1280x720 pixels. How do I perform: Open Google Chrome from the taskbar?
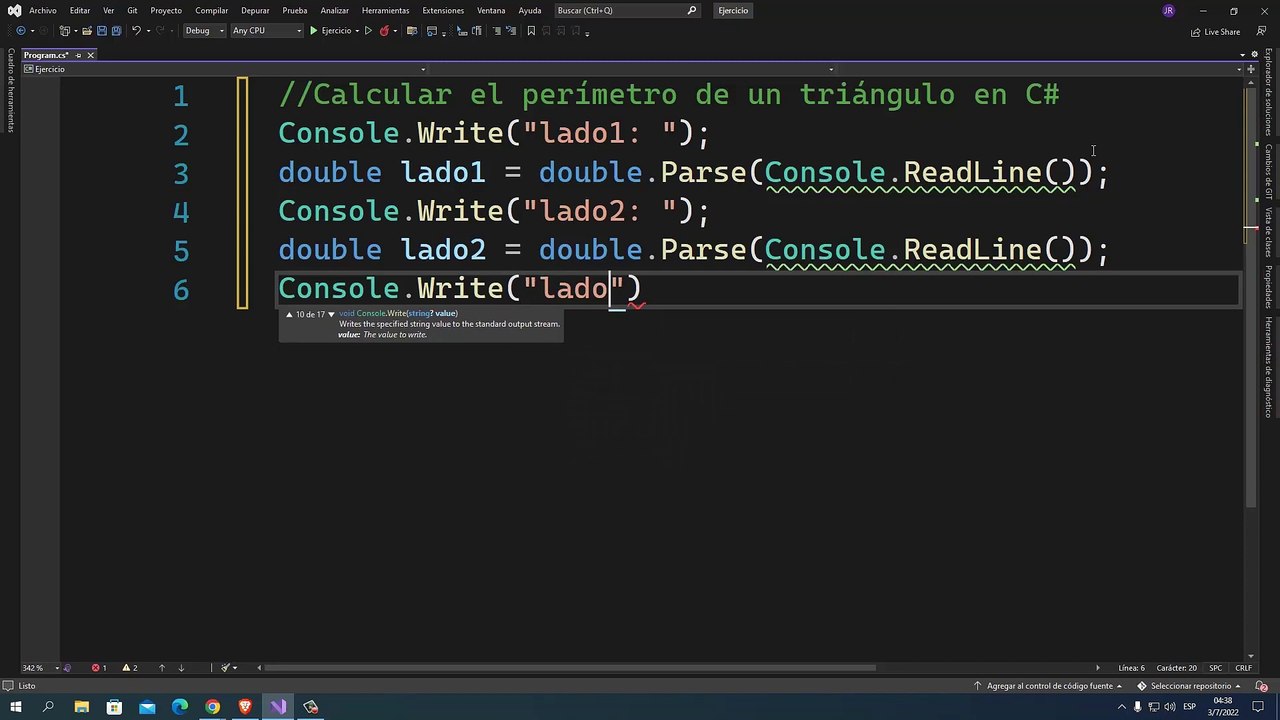[x=213, y=707]
